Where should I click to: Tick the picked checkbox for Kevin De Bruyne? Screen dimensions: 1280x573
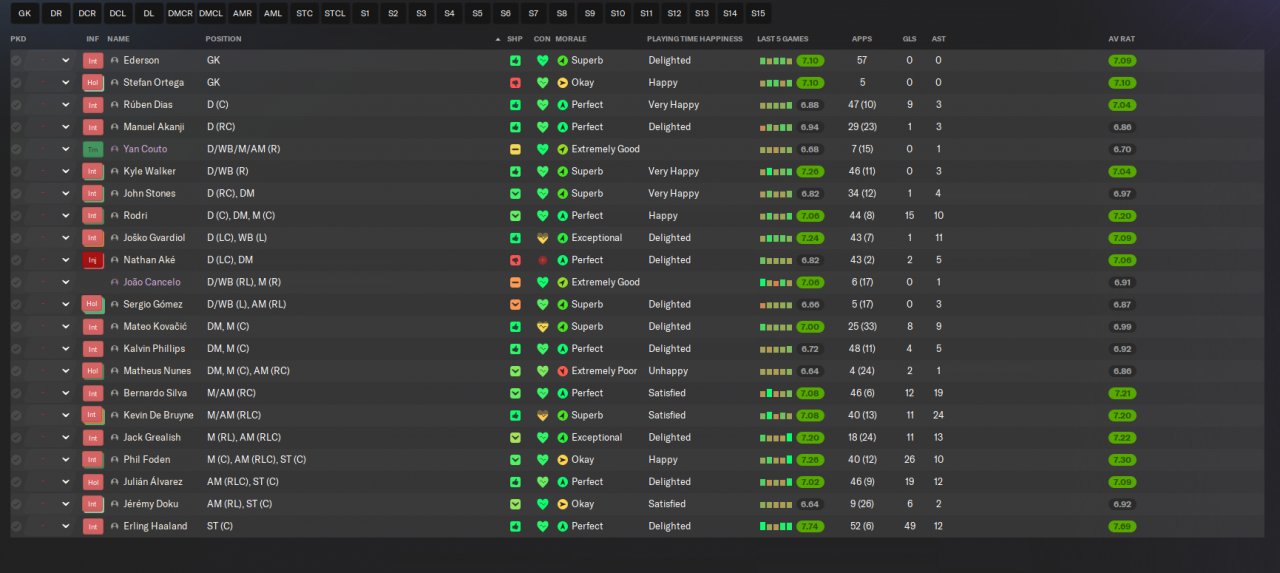coord(16,415)
